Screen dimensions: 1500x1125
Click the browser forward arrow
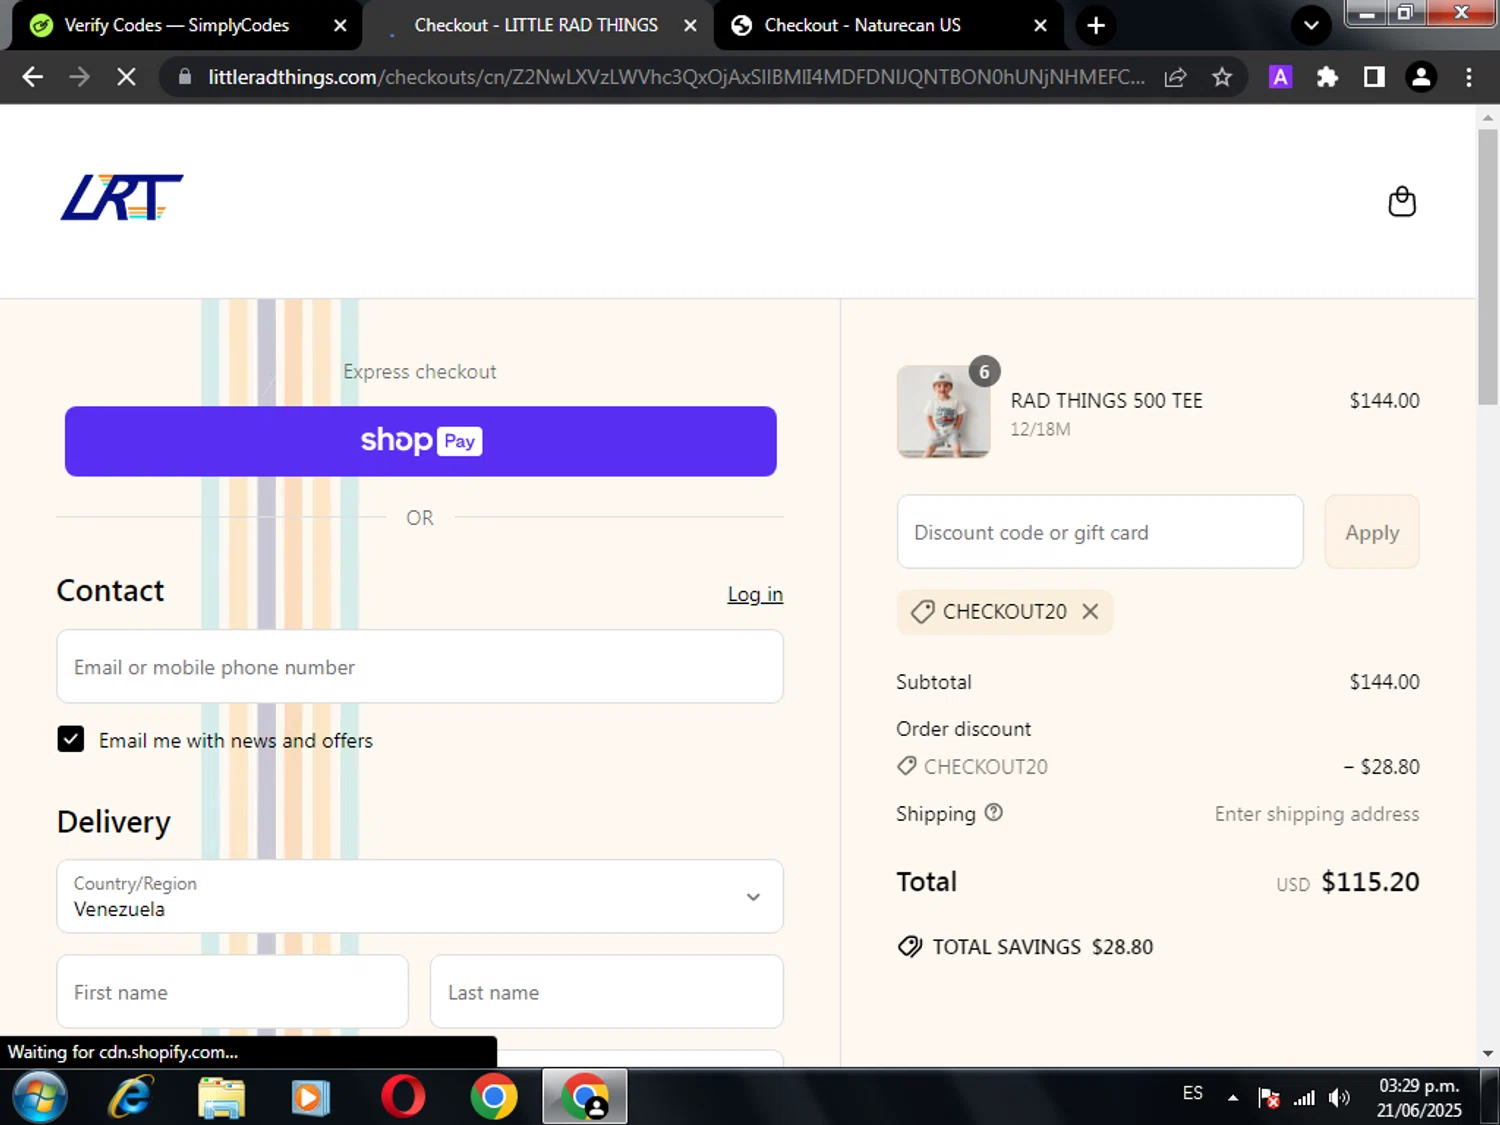tap(79, 77)
